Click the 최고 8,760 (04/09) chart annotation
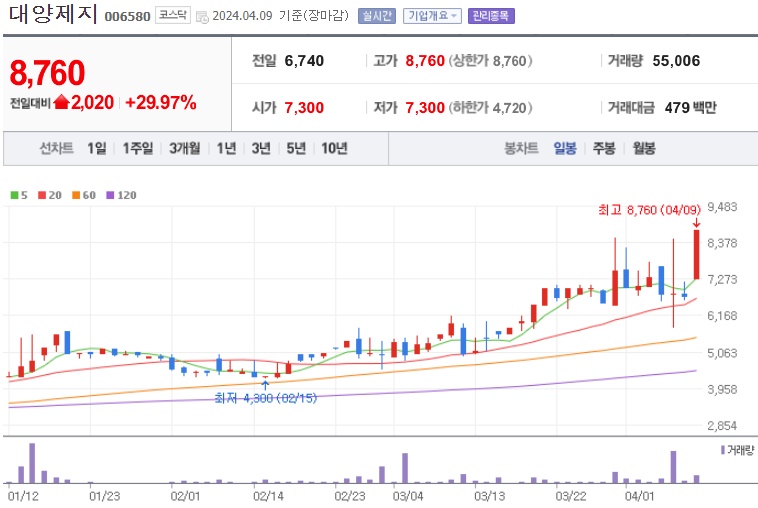The width and height of the screenshot is (758, 508). tap(649, 210)
